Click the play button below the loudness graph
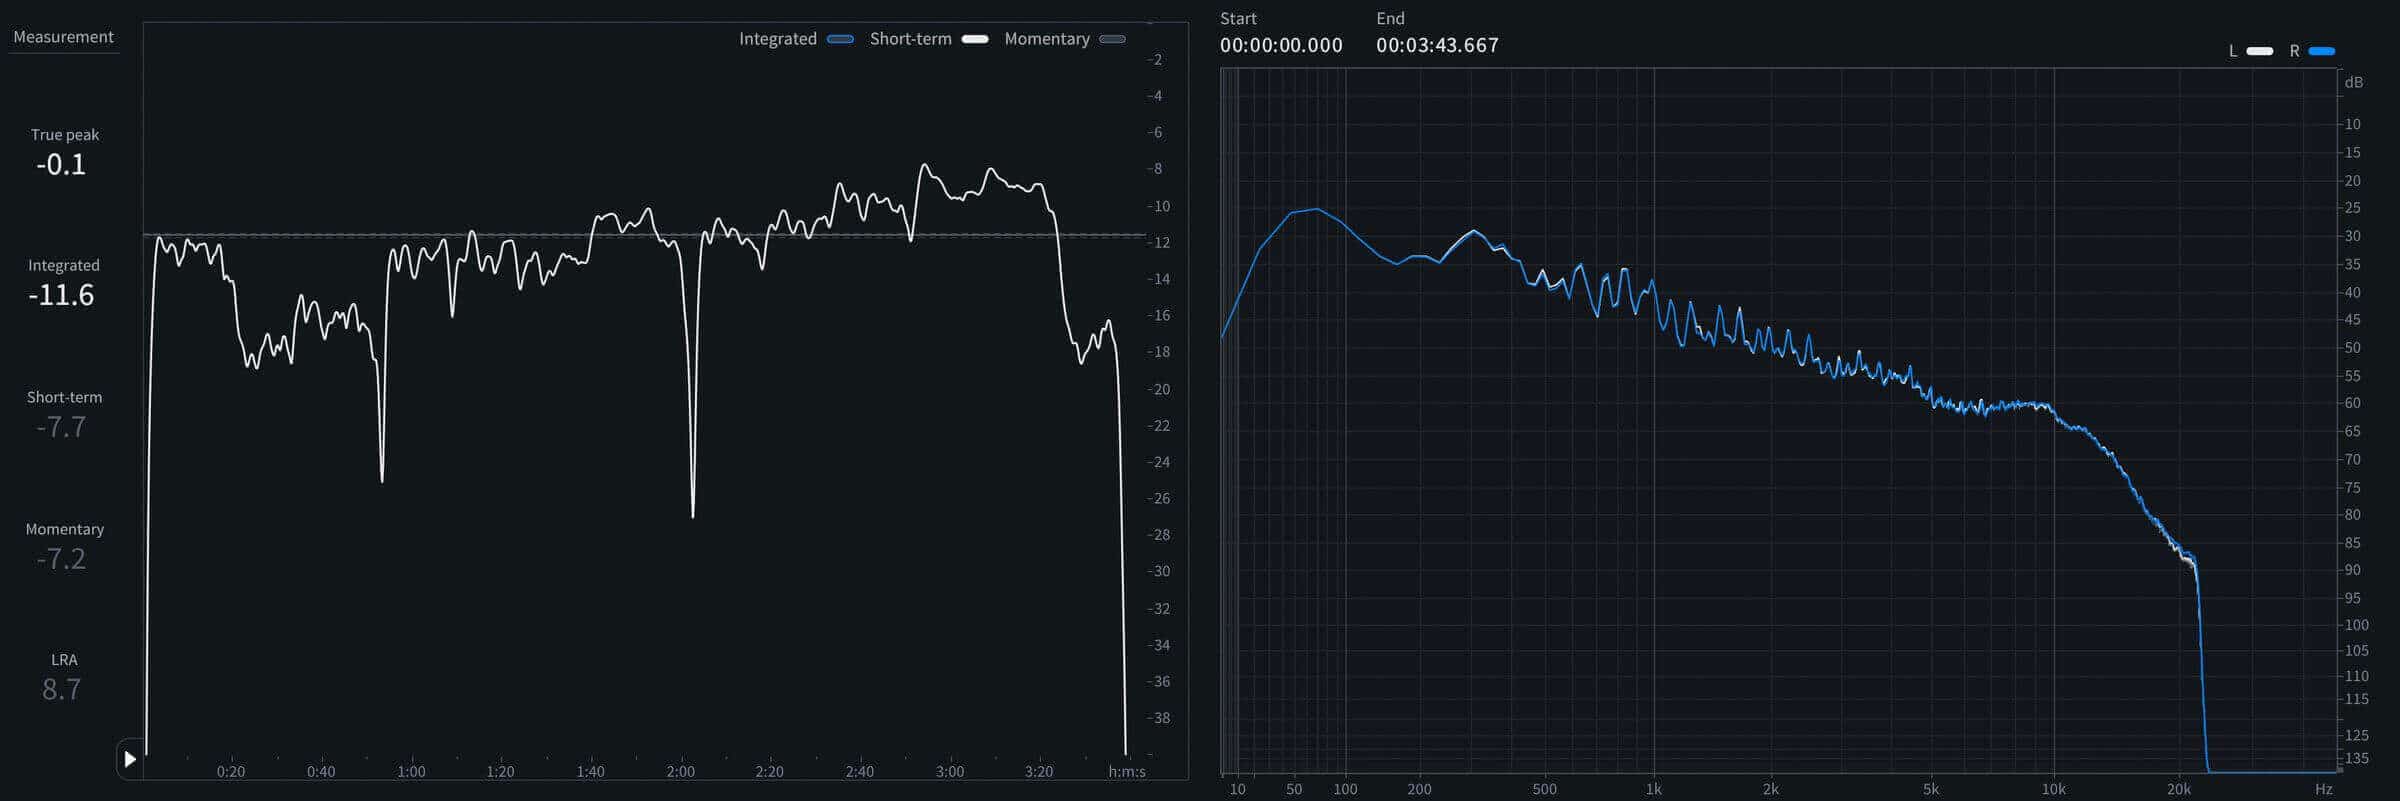Screen dimensions: 2400x801 tap(130, 759)
